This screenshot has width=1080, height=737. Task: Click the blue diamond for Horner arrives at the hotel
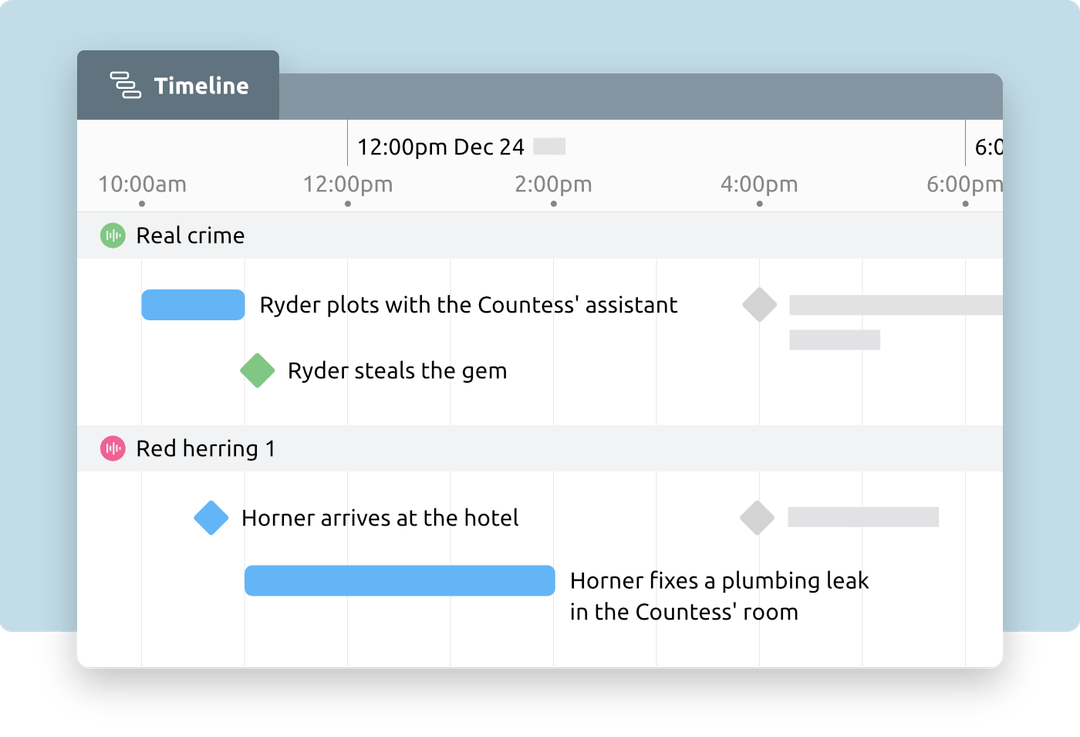click(211, 518)
